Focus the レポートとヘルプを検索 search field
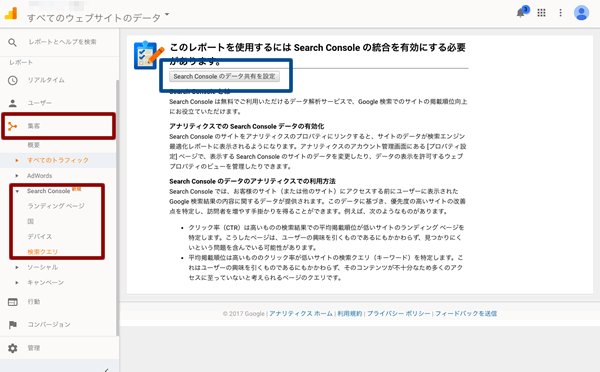 pos(62,42)
